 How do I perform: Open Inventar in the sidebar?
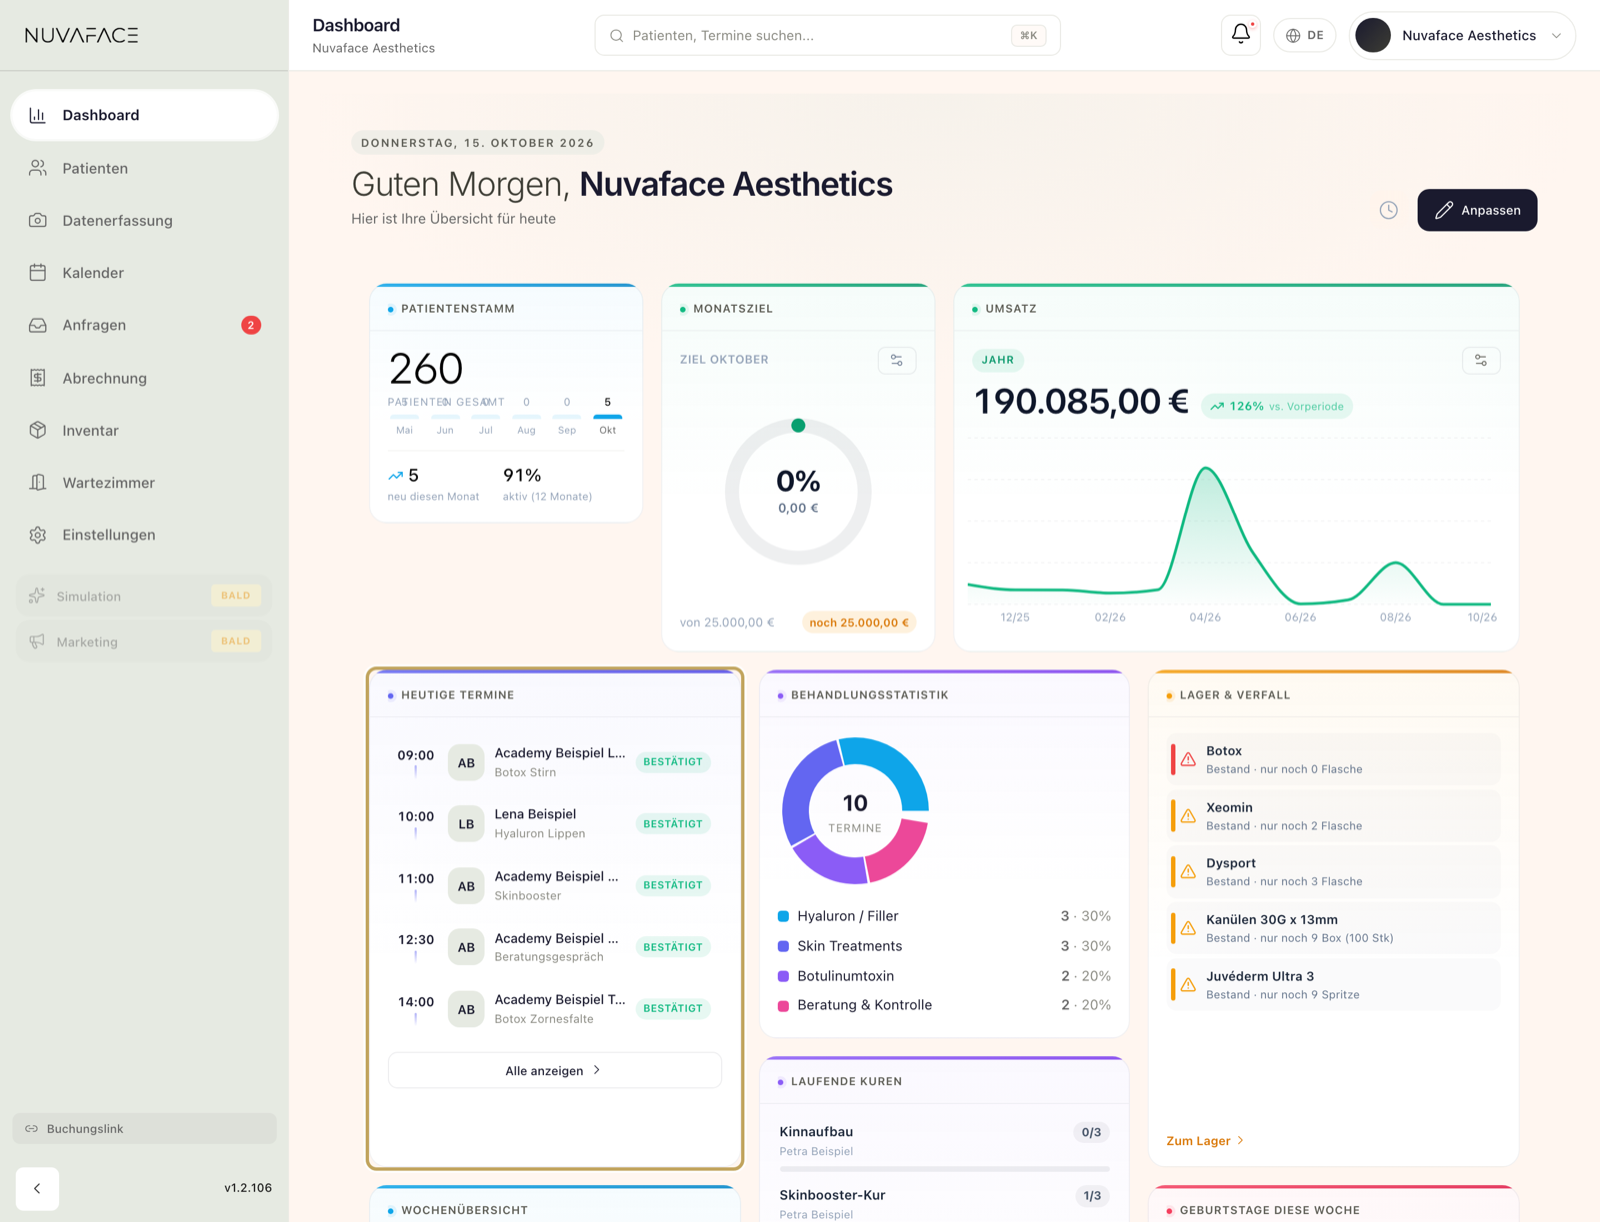144,430
